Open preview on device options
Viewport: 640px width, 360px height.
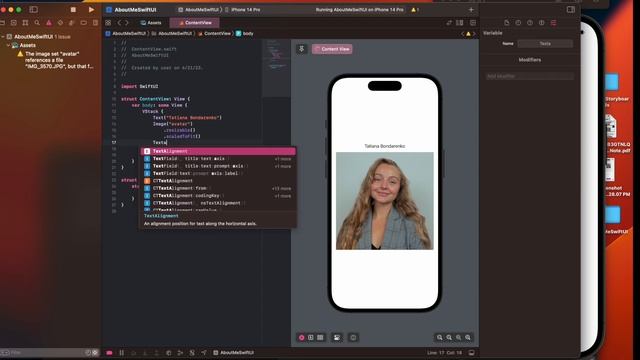point(353,338)
